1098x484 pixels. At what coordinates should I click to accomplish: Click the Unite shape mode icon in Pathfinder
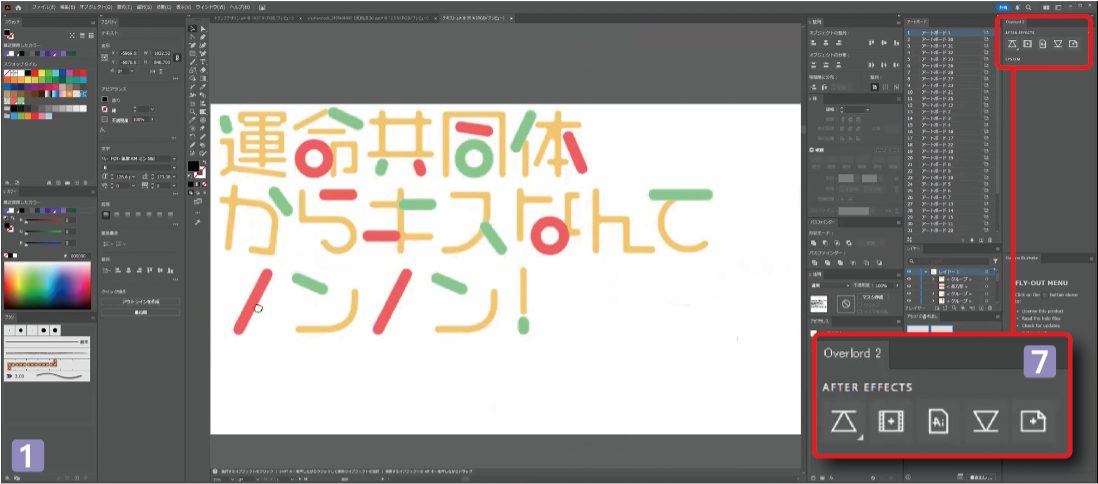(813, 243)
